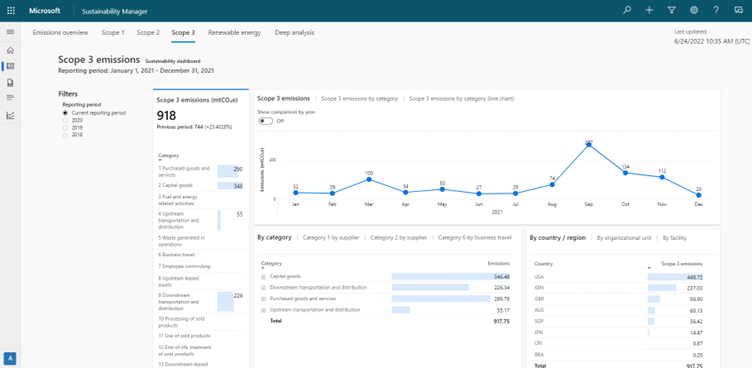Screen dimensions: 752x368
Task: Click the search magnifier icon
Action: coord(627,10)
